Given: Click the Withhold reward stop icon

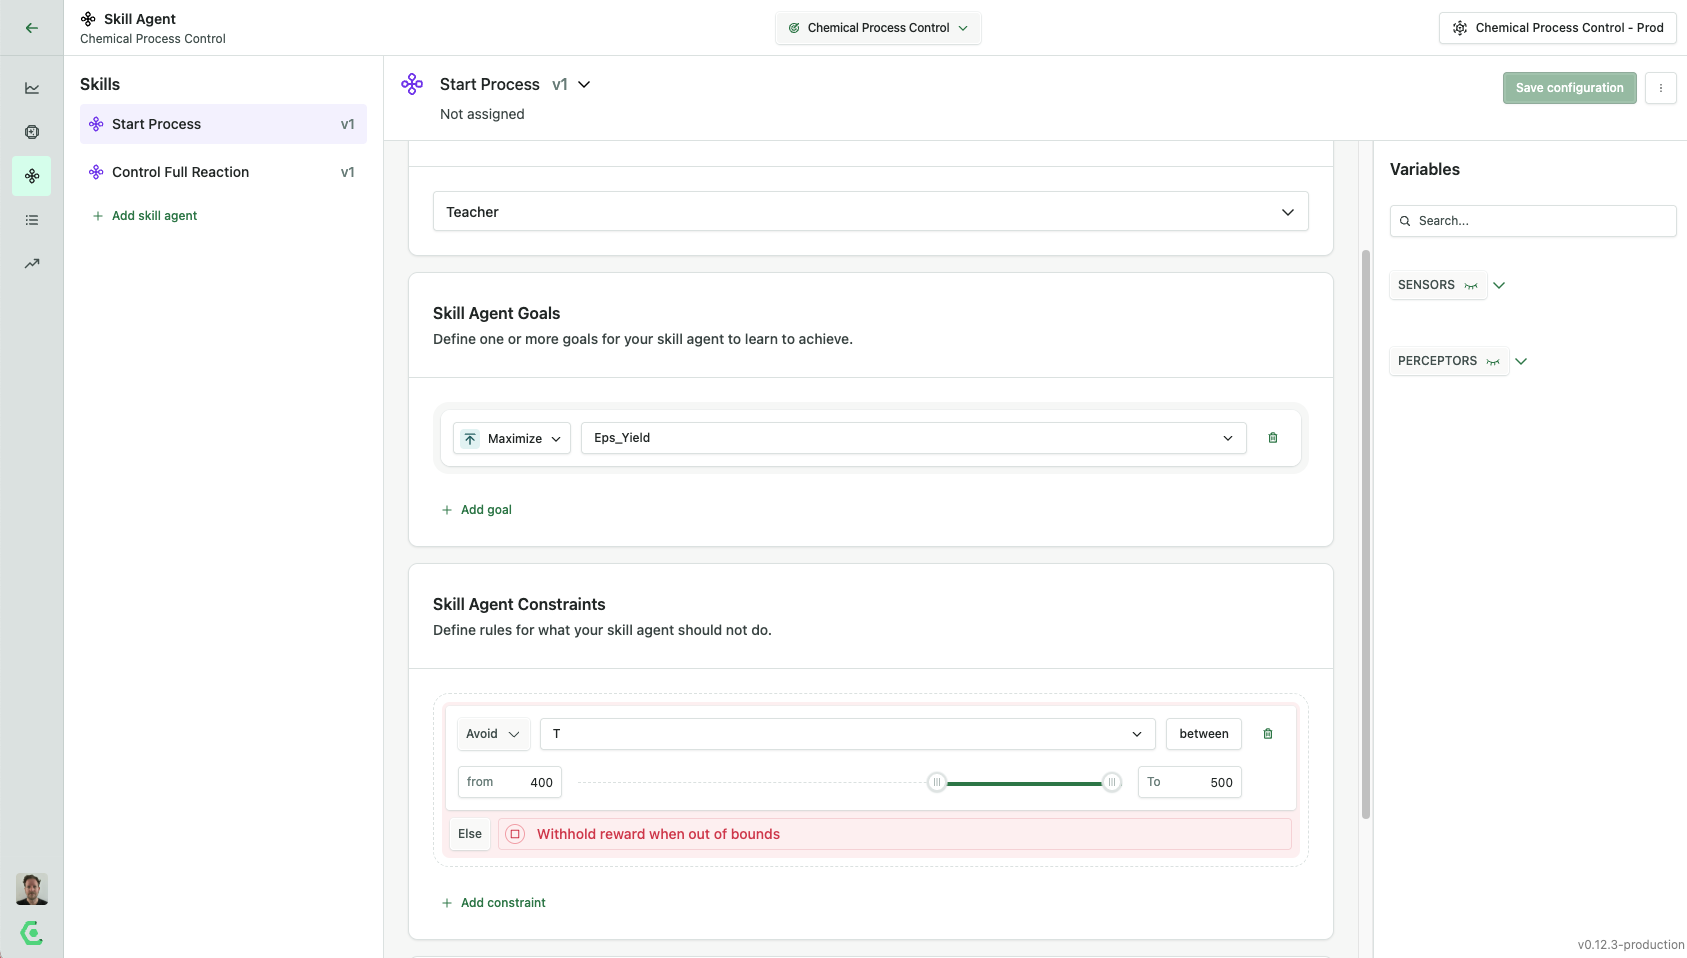Looking at the screenshot, I should [x=515, y=834].
